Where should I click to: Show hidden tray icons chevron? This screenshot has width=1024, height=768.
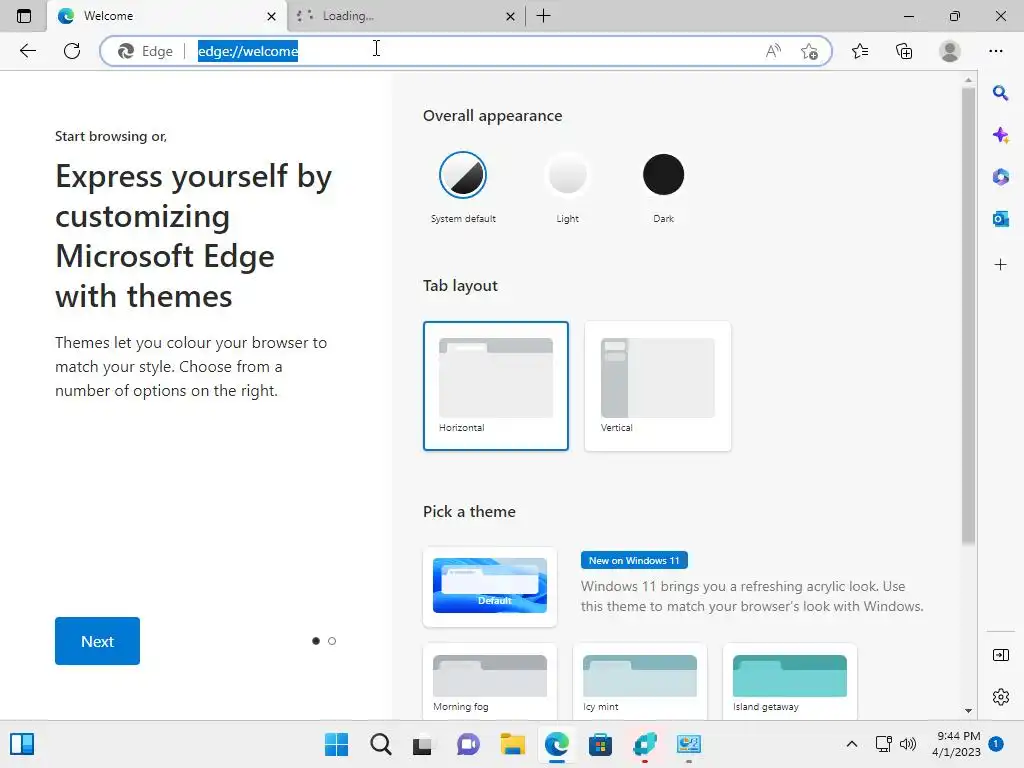pos(852,744)
